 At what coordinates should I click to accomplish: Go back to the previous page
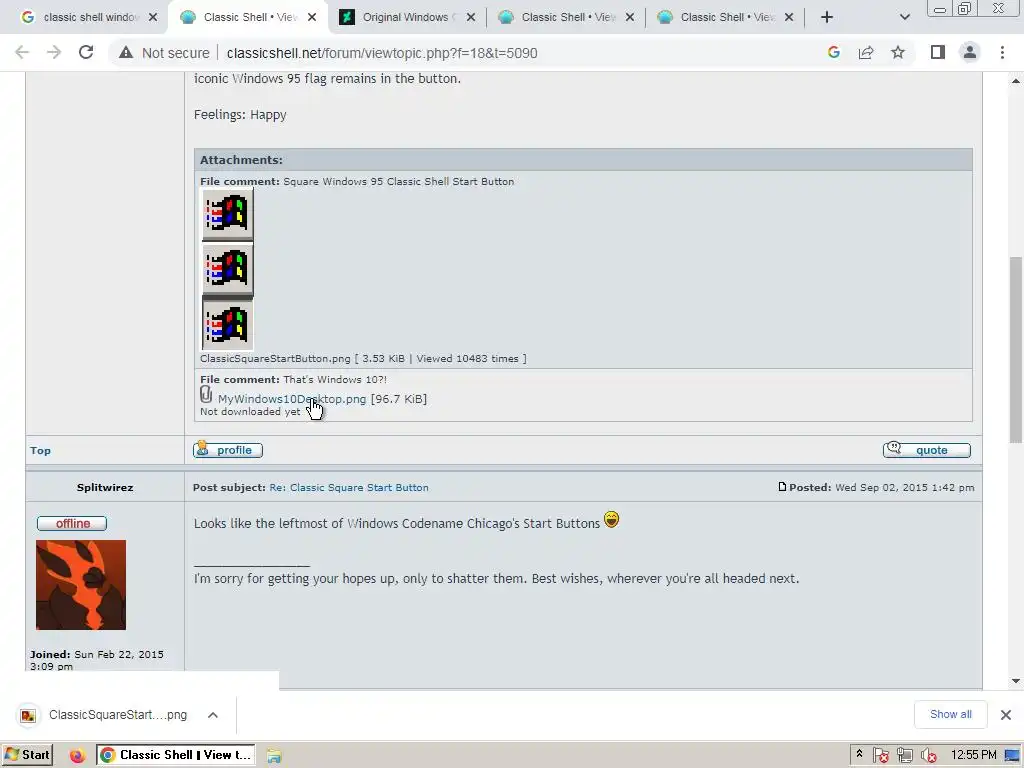tap(22, 52)
